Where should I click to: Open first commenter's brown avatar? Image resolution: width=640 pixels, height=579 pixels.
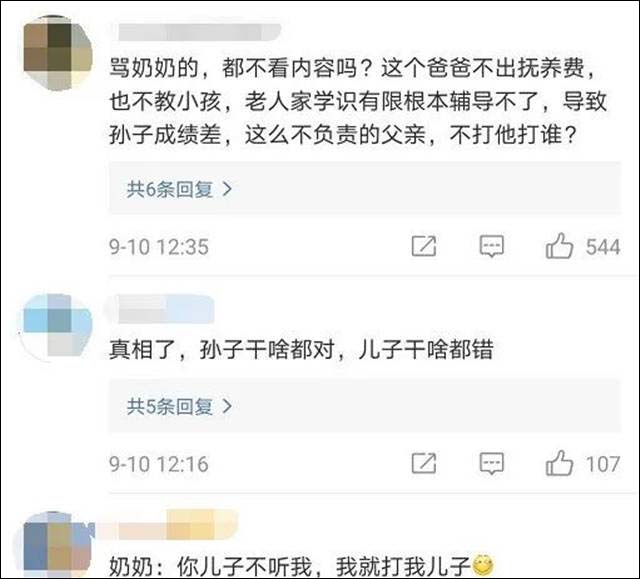[x=57, y=53]
